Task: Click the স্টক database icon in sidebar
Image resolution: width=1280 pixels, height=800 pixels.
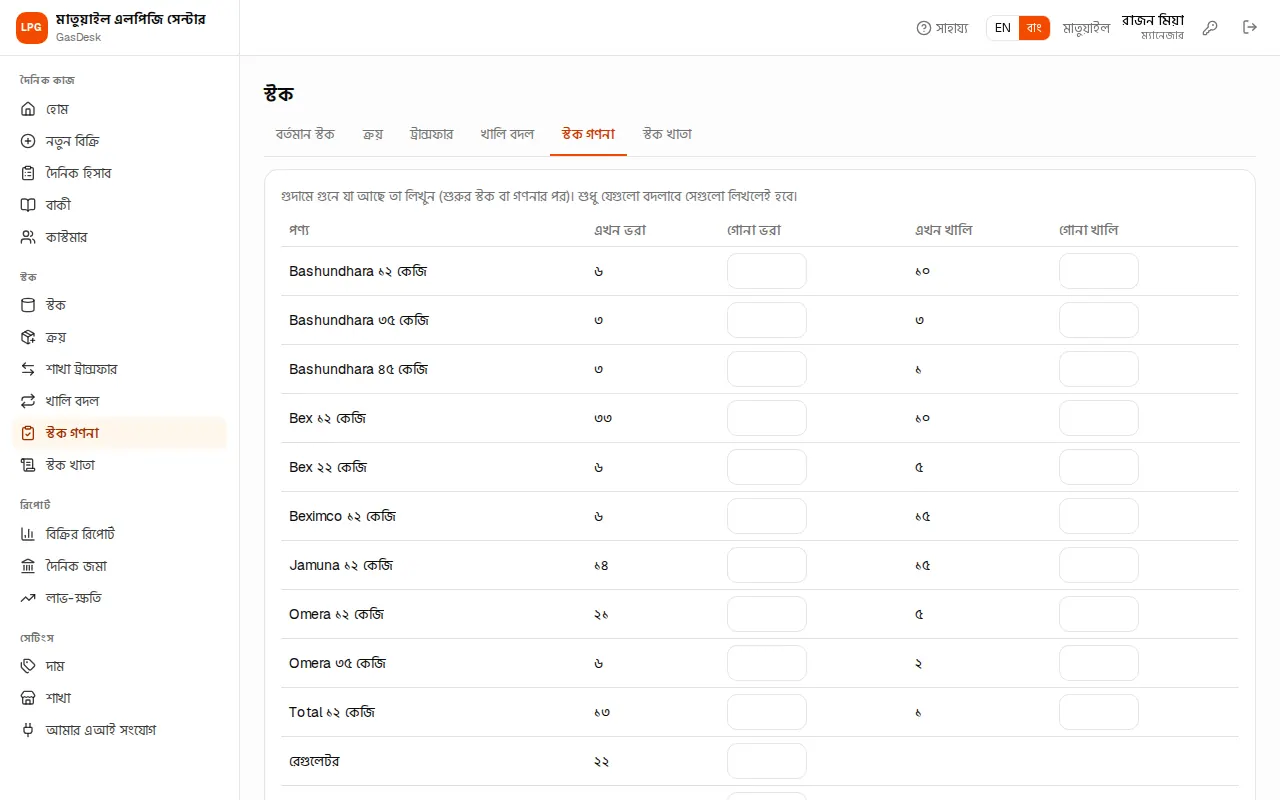Action: [28, 305]
